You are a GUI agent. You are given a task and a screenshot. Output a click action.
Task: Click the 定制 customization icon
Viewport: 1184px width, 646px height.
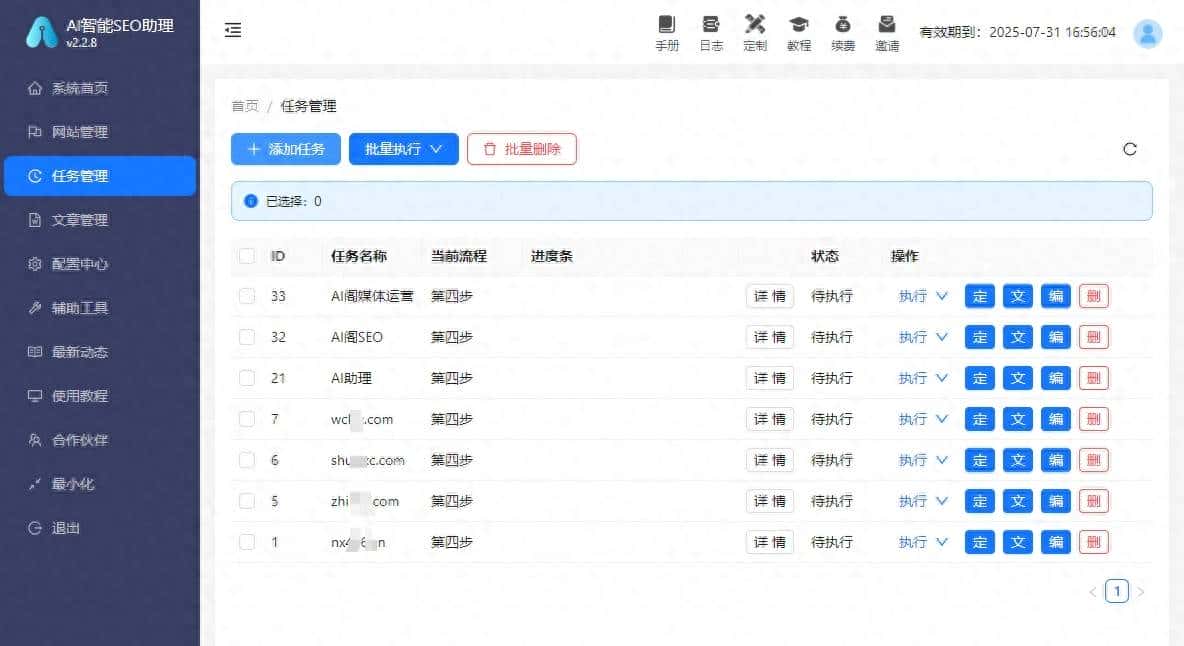tap(755, 30)
